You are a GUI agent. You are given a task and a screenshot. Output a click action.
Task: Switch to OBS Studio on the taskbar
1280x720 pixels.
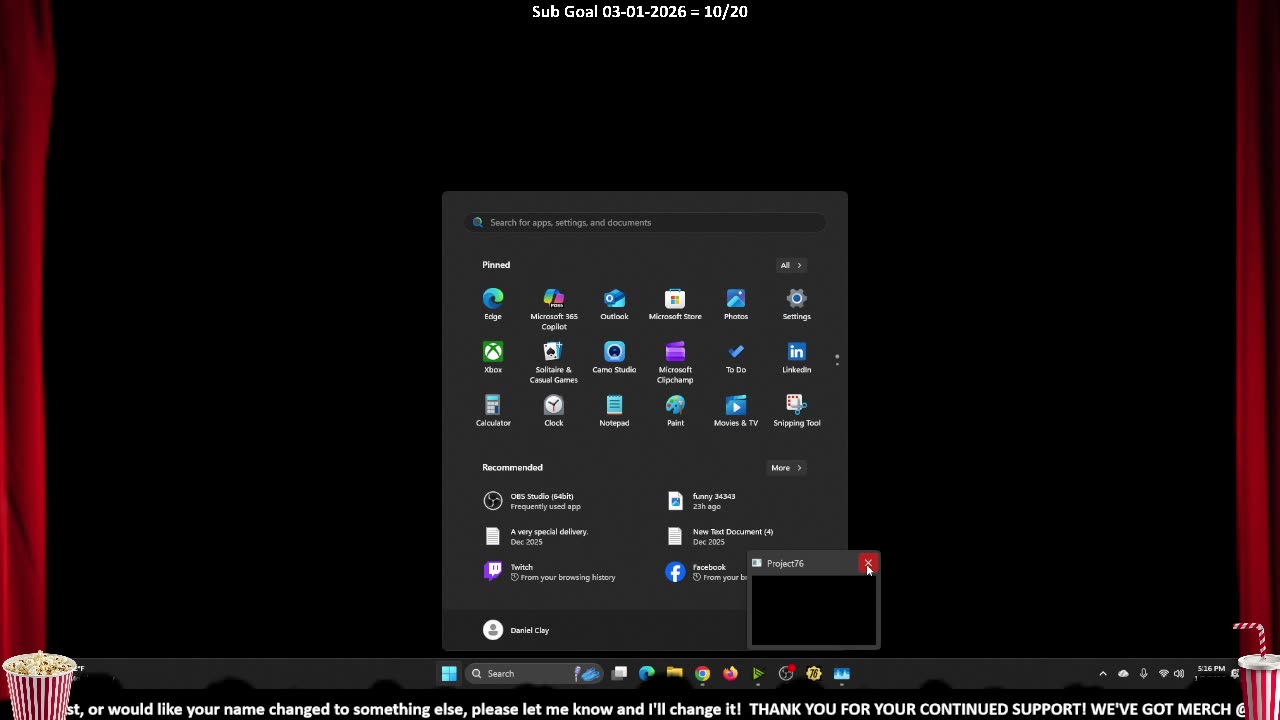[786, 673]
